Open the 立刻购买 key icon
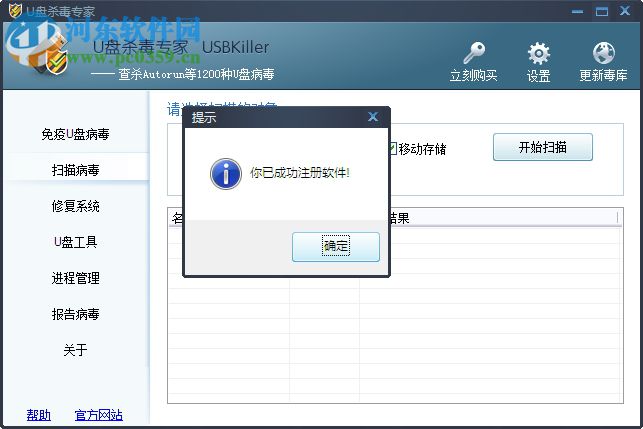Viewport: 643px width, 429px height. tap(474, 53)
